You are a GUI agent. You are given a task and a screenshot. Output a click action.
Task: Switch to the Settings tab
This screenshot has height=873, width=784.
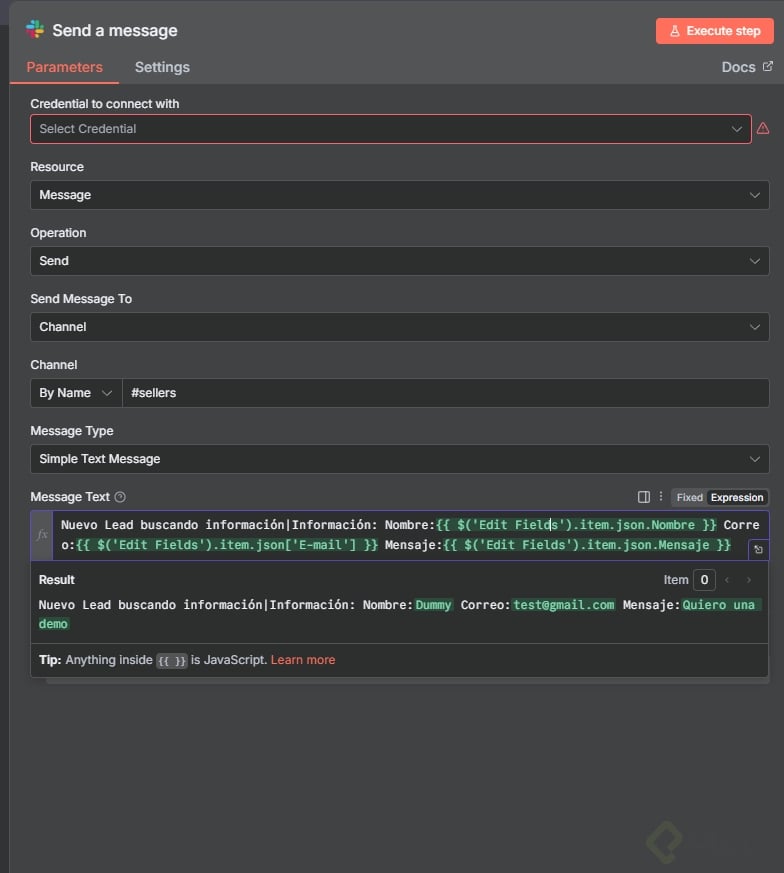click(x=162, y=67)
